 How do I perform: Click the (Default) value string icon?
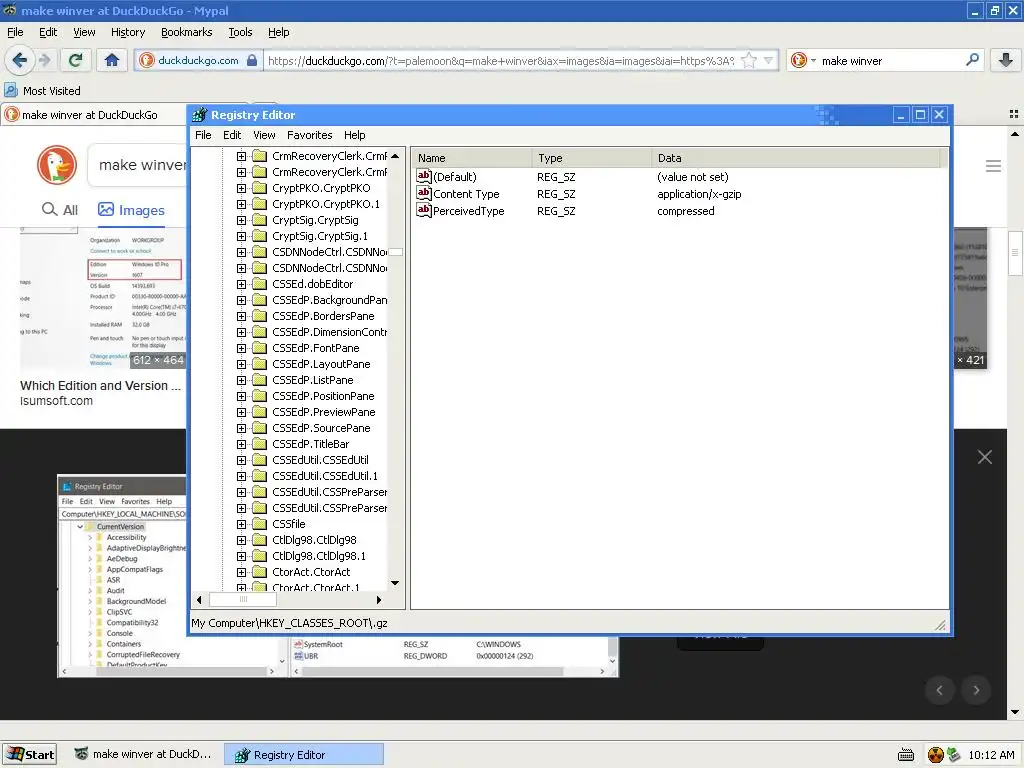[423, 176]
